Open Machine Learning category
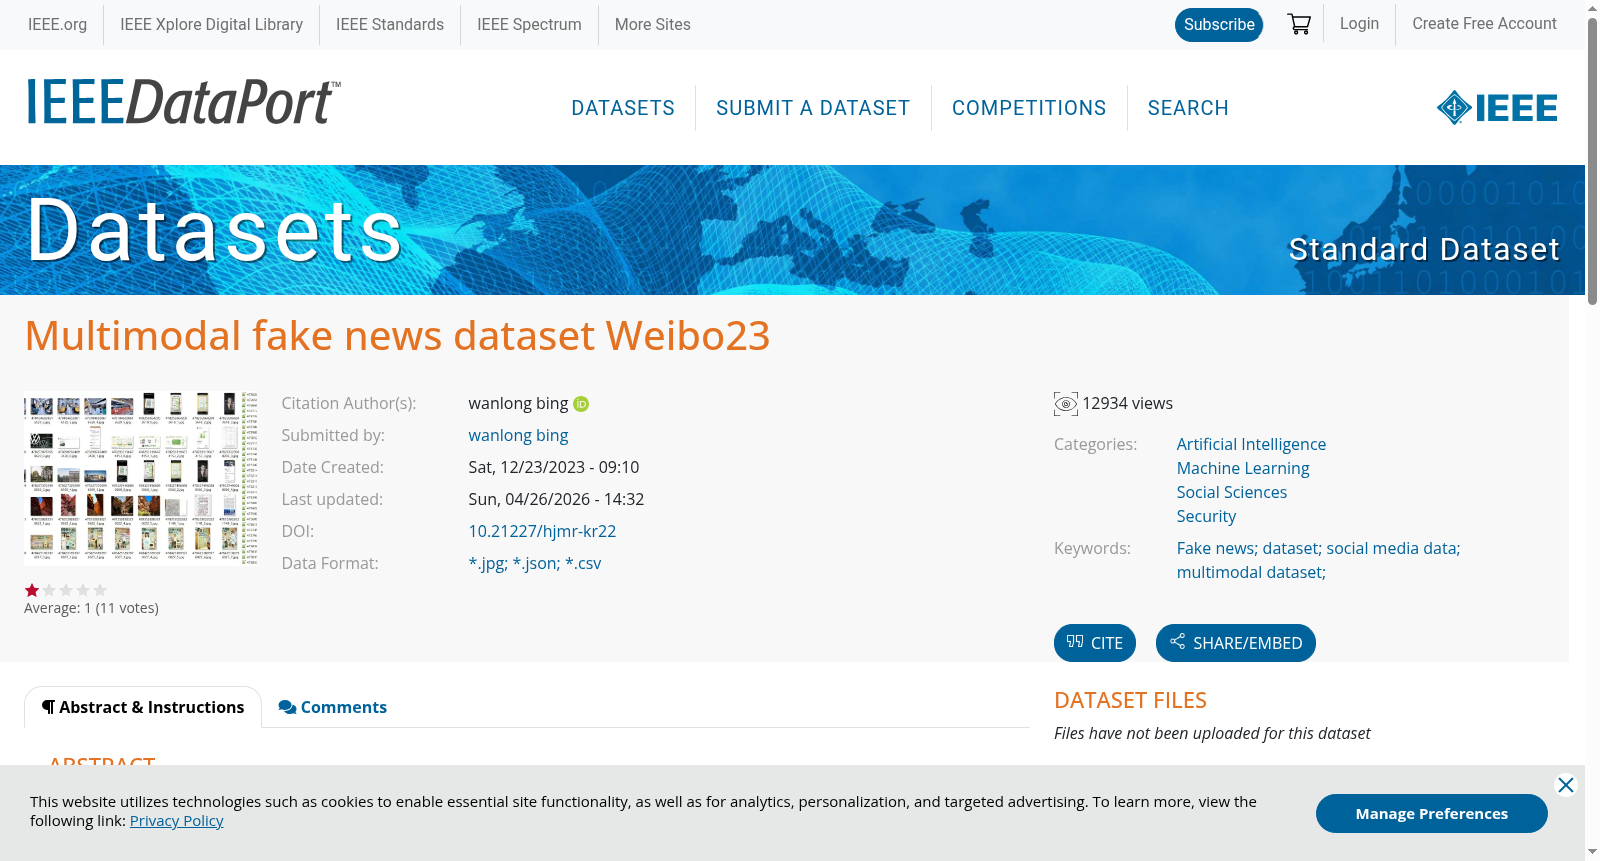The width and height of the screenshot is (1600, 861). pos(1243,469)
